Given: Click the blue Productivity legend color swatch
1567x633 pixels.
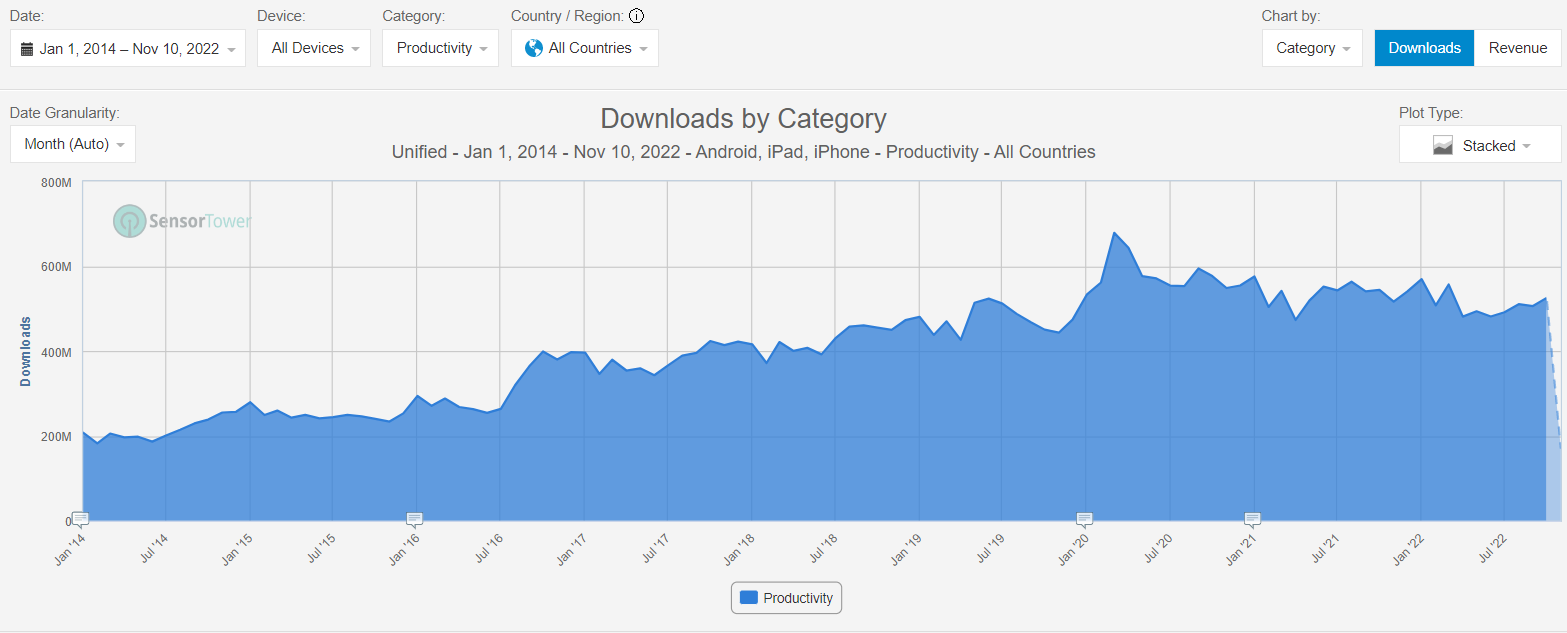Looking at the screenshot, I should coord(748,598).
